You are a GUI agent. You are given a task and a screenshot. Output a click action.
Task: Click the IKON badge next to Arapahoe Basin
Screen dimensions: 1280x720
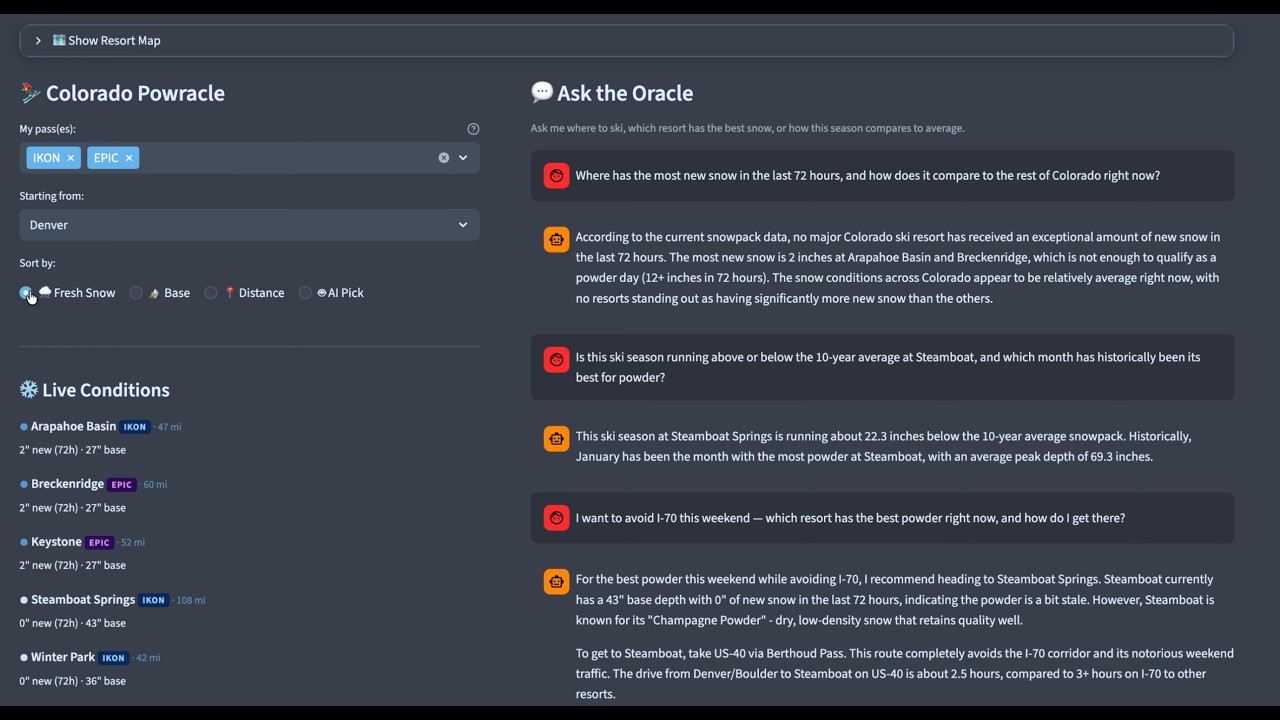pyautogui.click(x=135, y=427)
